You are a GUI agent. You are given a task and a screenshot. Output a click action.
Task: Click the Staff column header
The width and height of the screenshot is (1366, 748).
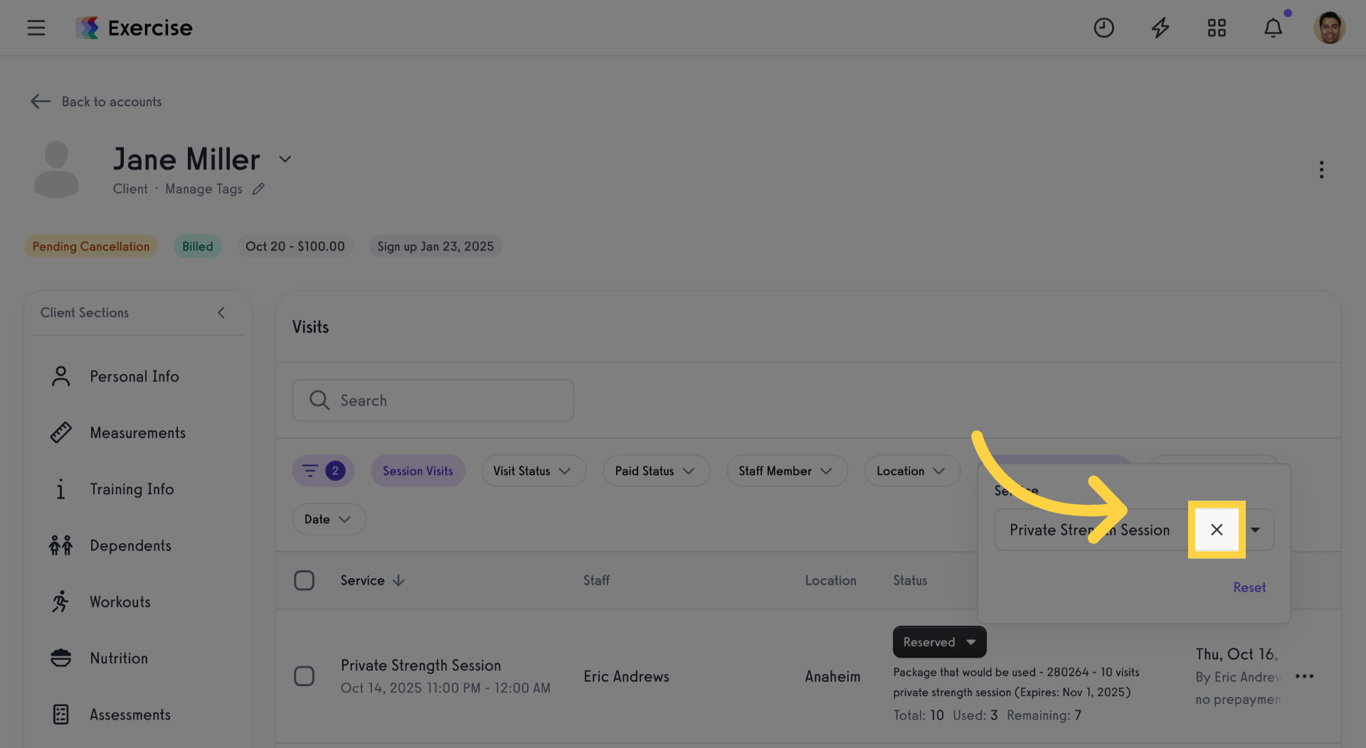(x=596, y=580)
